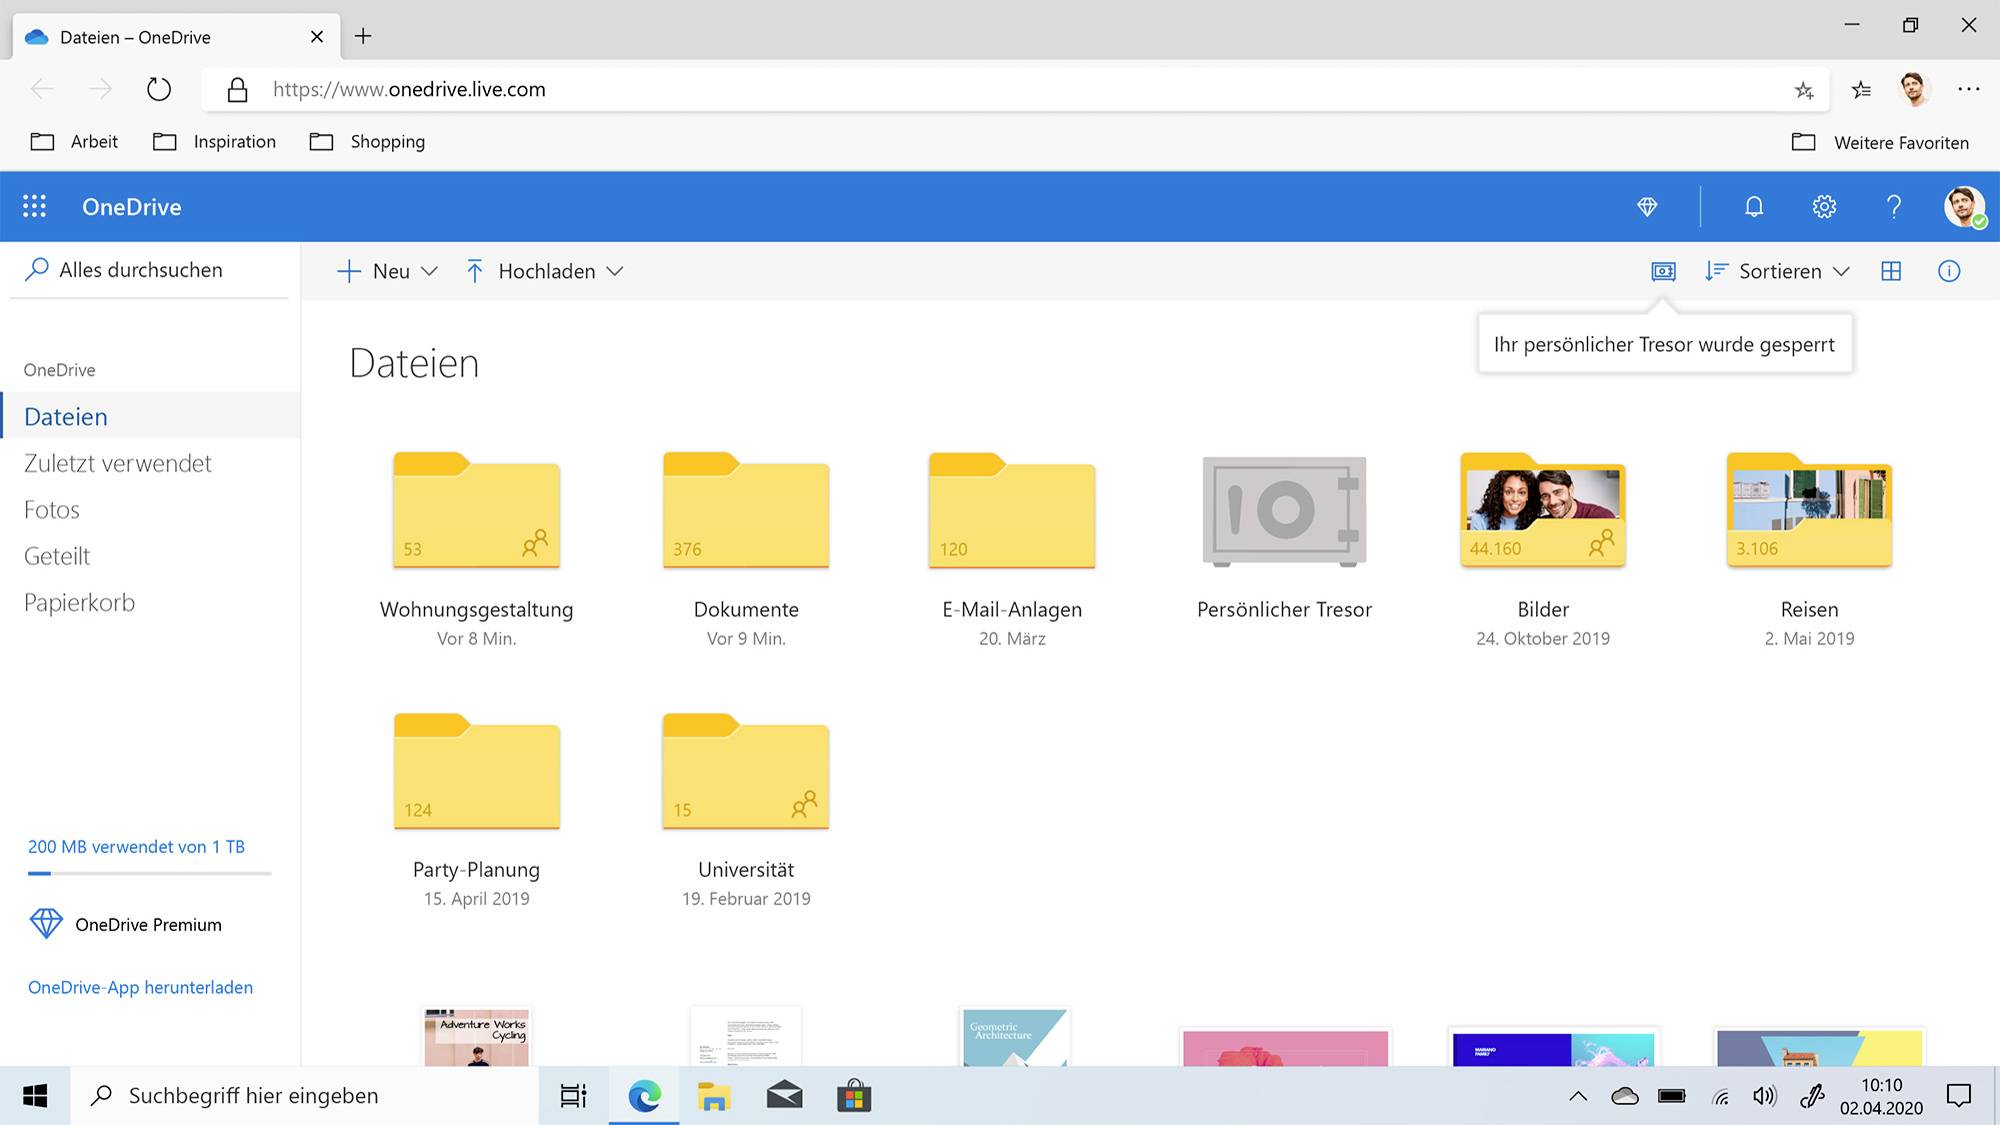Image resolution: width=2000 pixels, height=1125 pixels.
Task: Open the OneDrive Premium diamond icon
Action: pos(1648,206)
